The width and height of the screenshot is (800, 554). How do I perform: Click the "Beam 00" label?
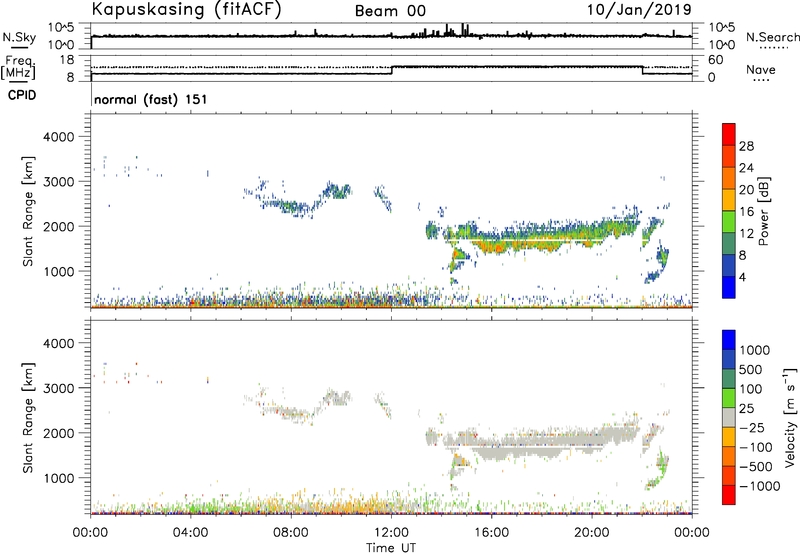390,11
